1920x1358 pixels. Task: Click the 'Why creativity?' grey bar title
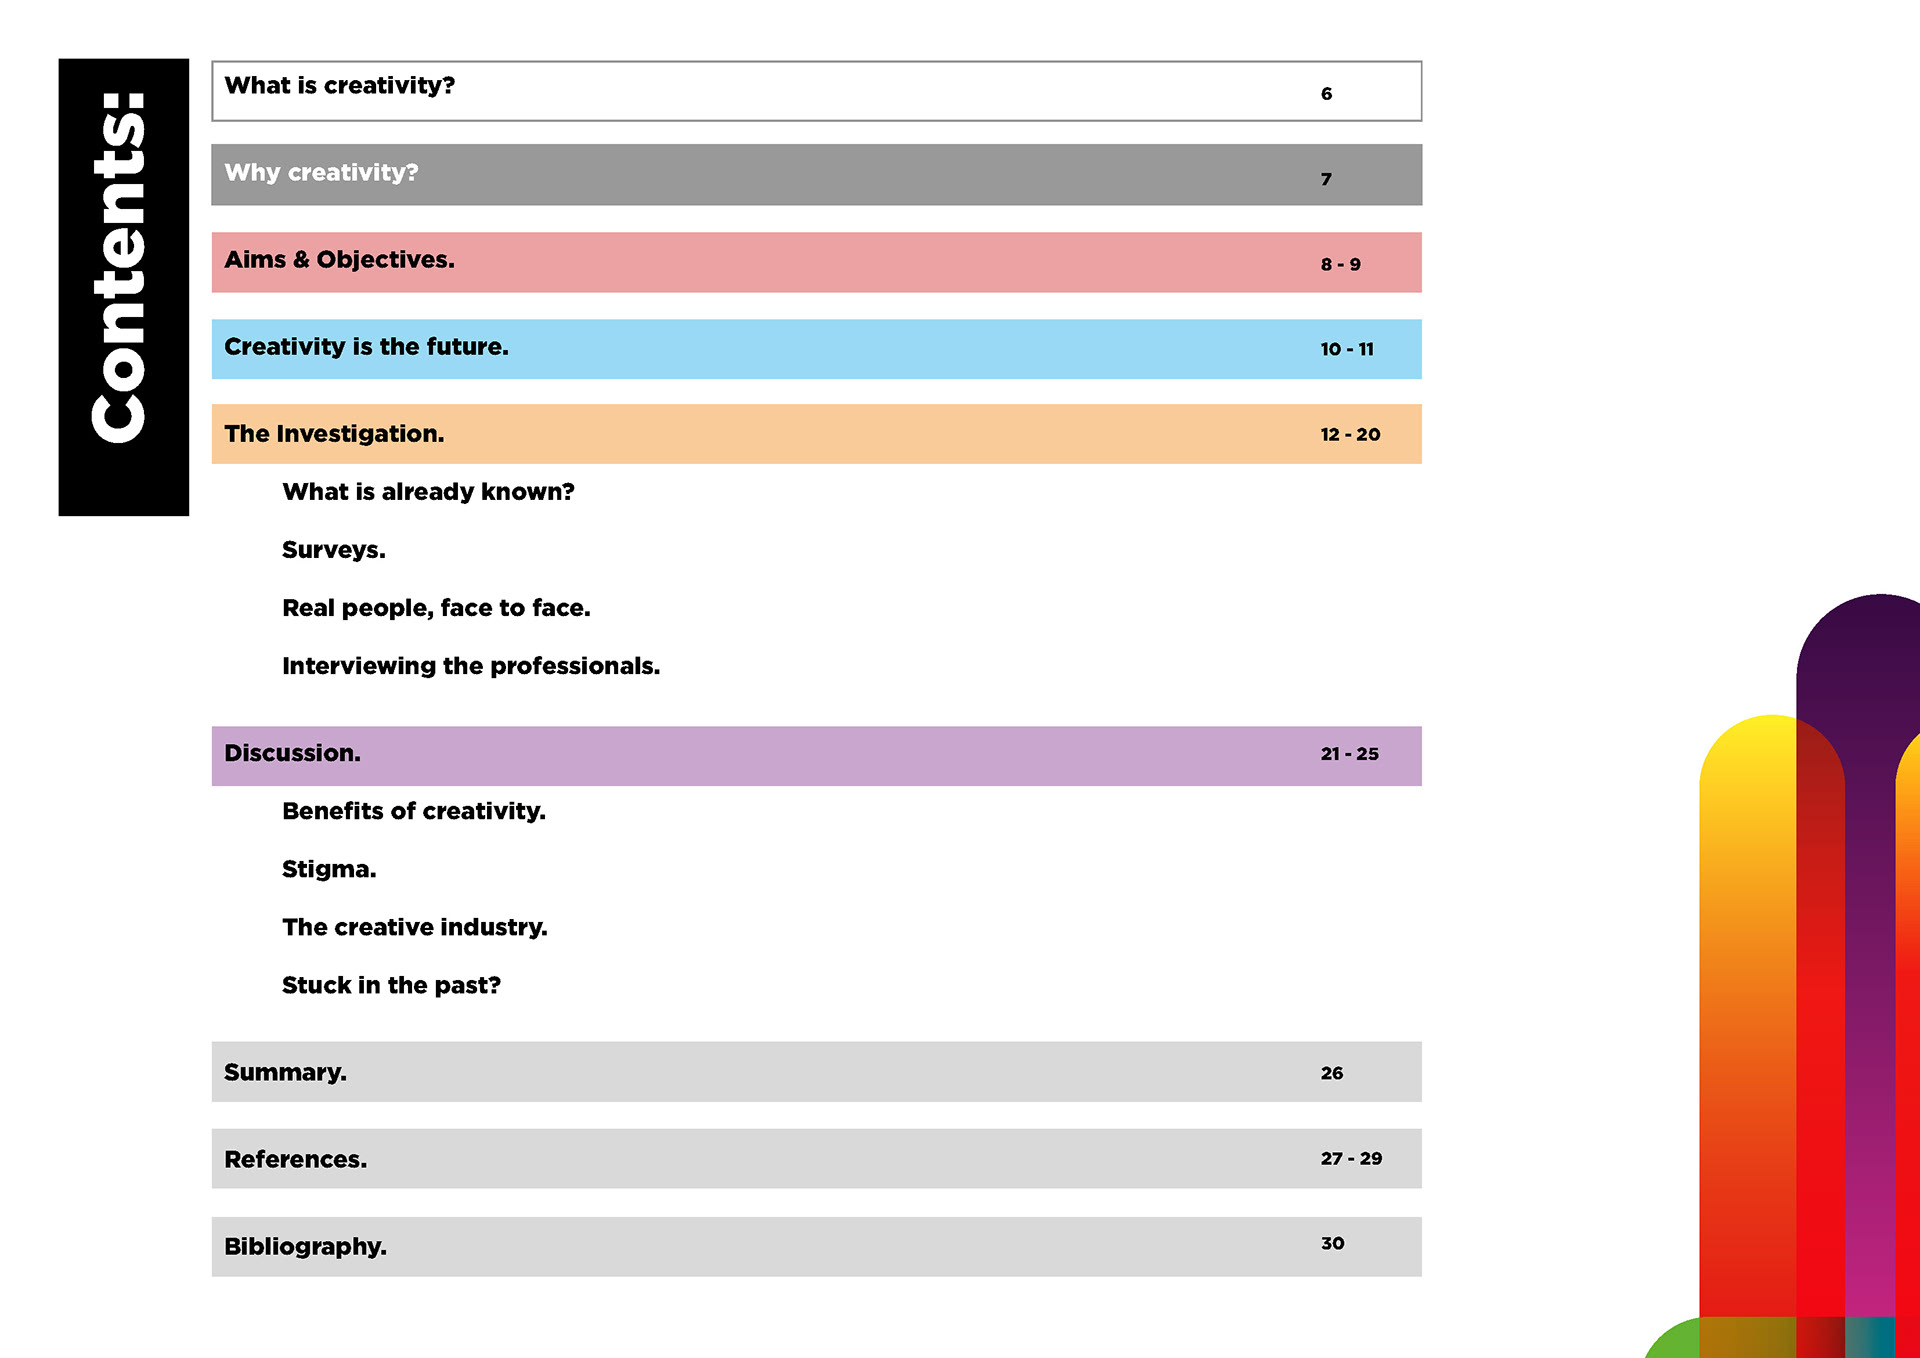pyautogui.click(x=321, y=173)
